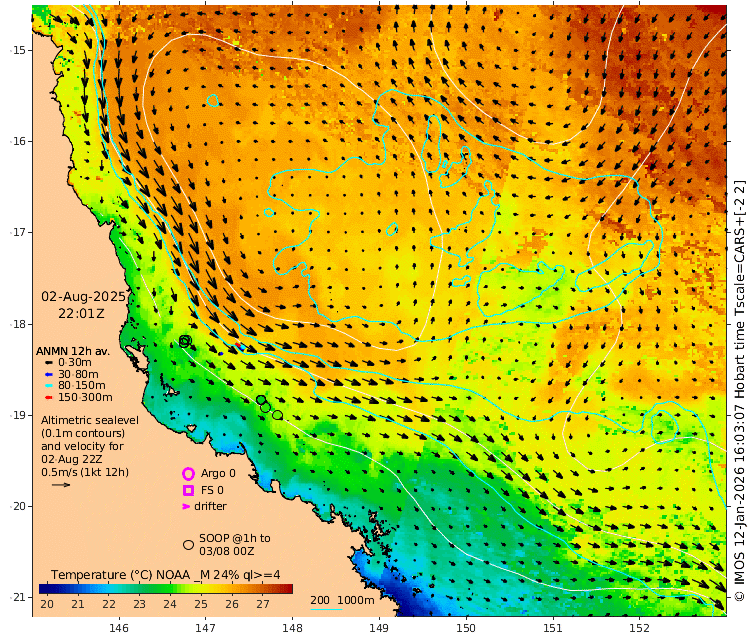
Task: Click the longitude axis label 146
Action: (x=119, y=628)
